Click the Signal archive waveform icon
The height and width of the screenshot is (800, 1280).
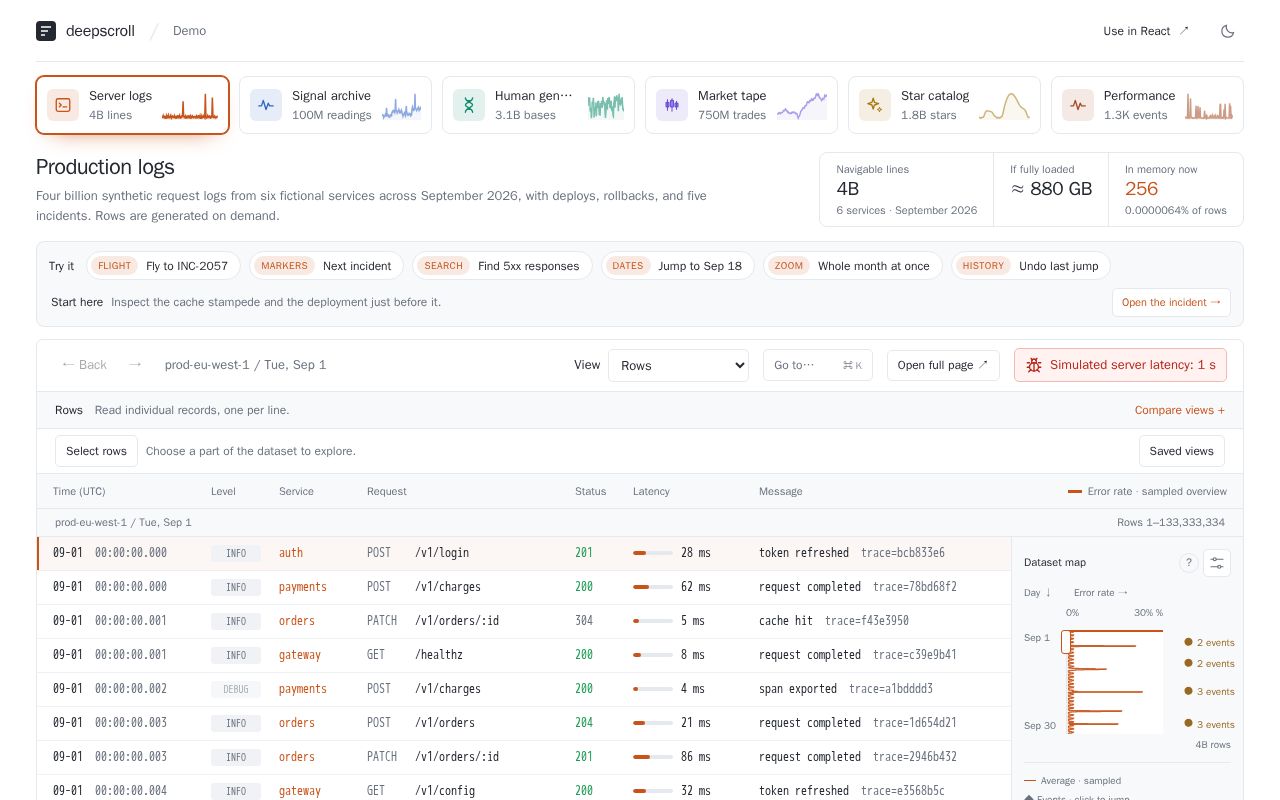(x=266, y=105)
